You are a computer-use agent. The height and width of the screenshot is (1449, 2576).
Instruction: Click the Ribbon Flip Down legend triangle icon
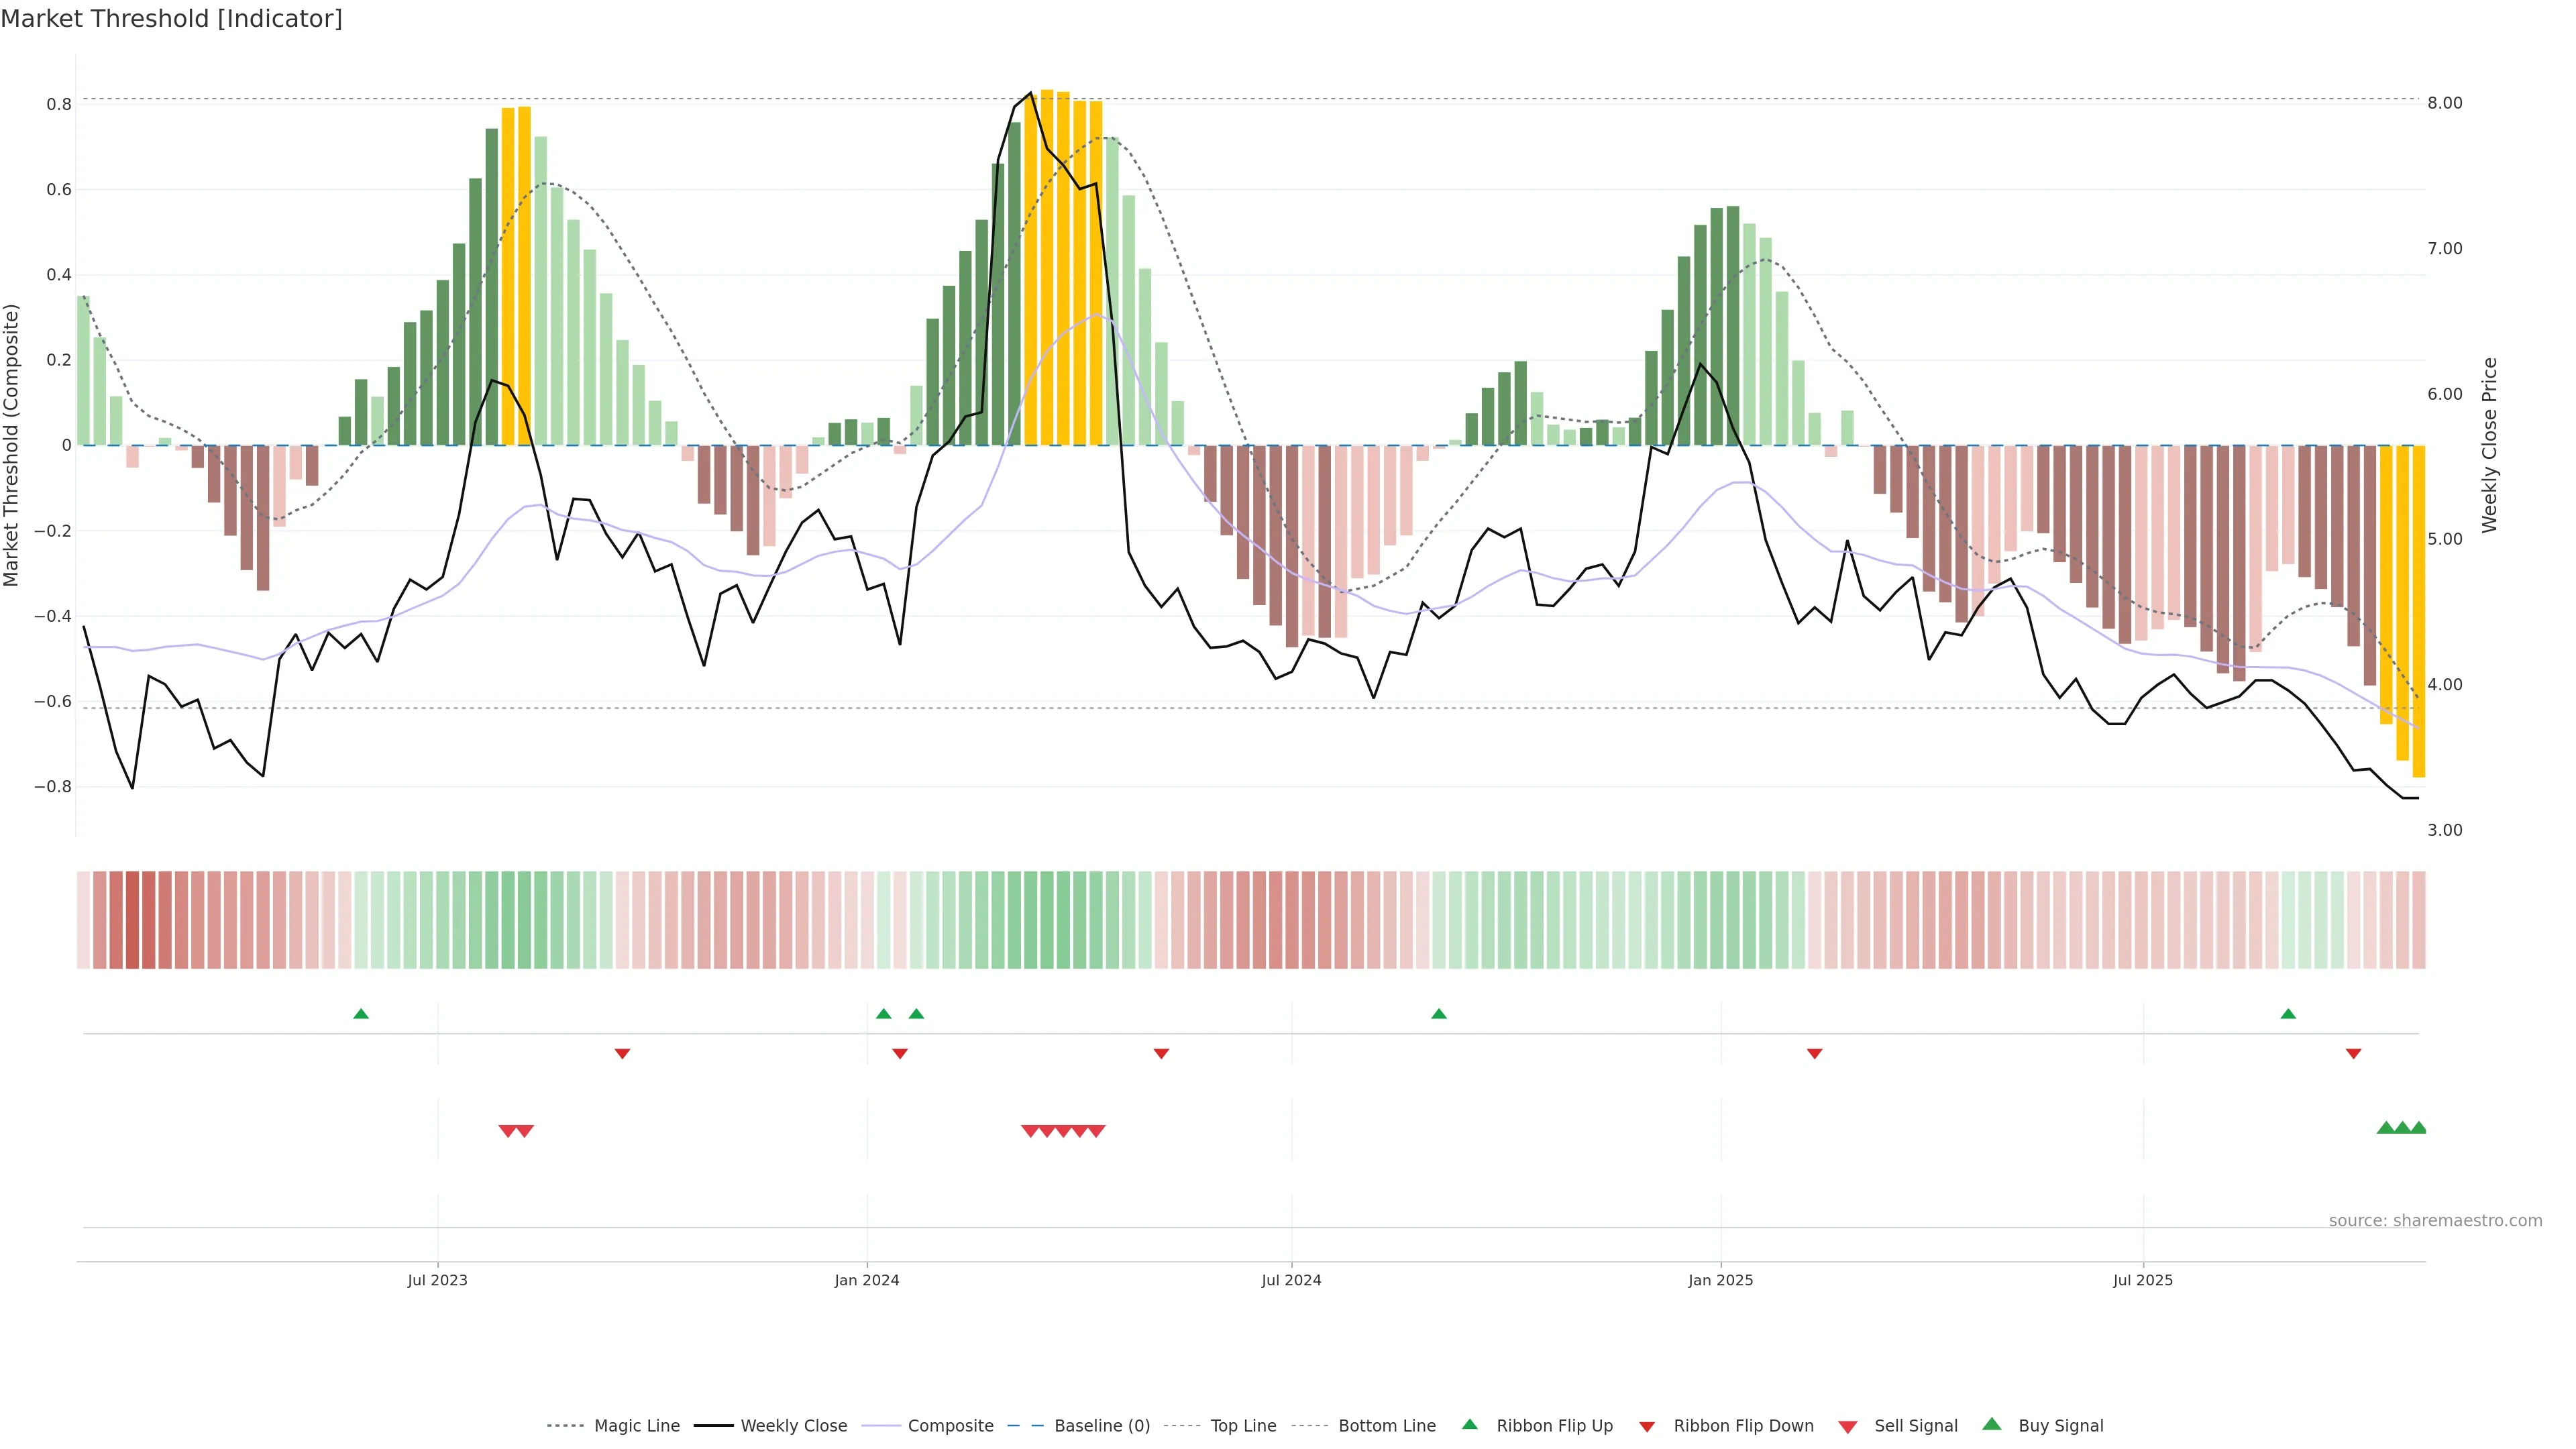(x=1647, y=1426)
